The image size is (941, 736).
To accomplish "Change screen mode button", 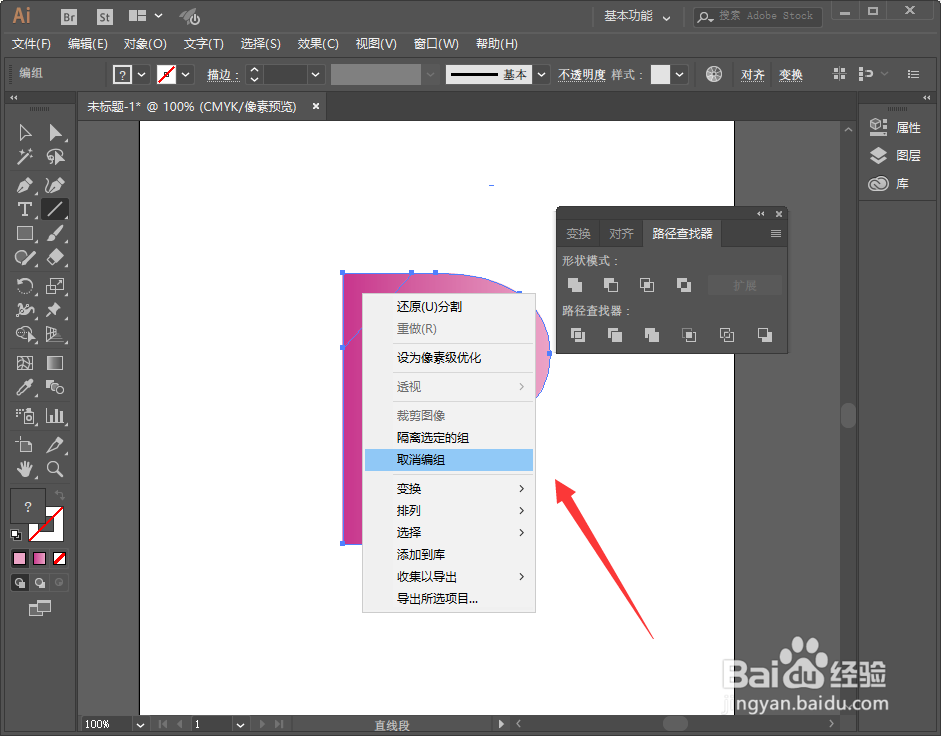I will (x=40, y=609).
